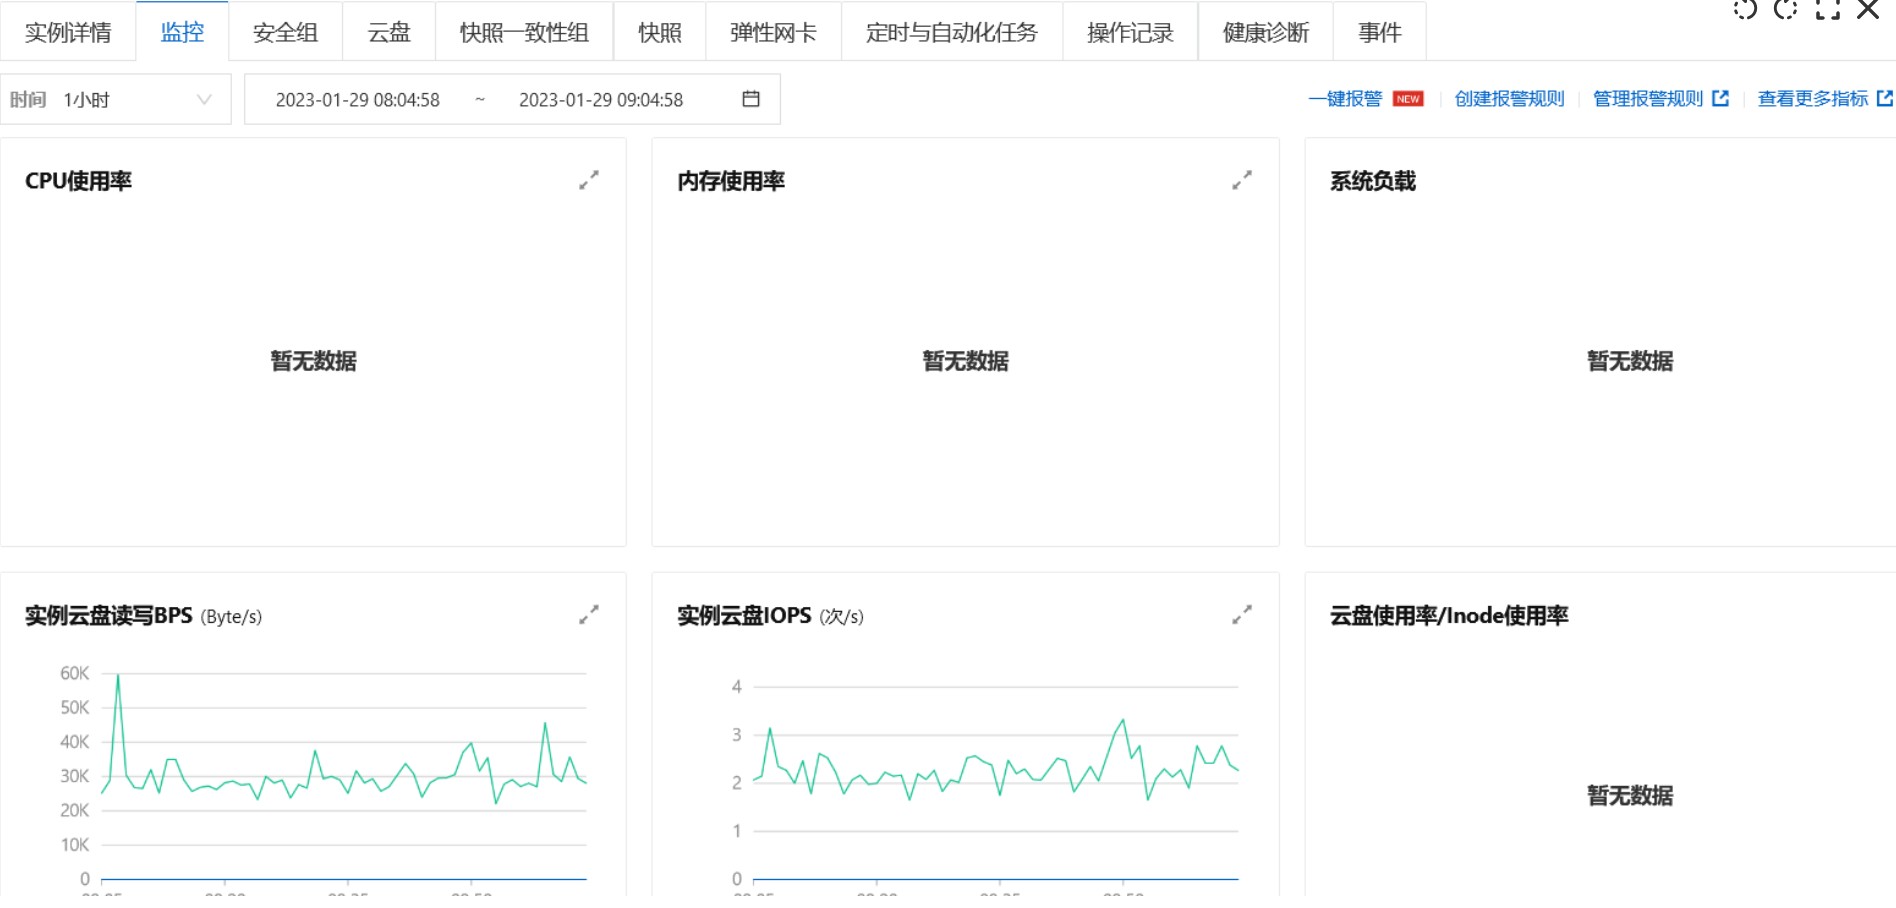The width and height of the screenshot is (1896, 908).
Task: Toggle fullscreen with the top-right corner-brackets icon
Action: pyautogui.click(x=1828, y=10)
